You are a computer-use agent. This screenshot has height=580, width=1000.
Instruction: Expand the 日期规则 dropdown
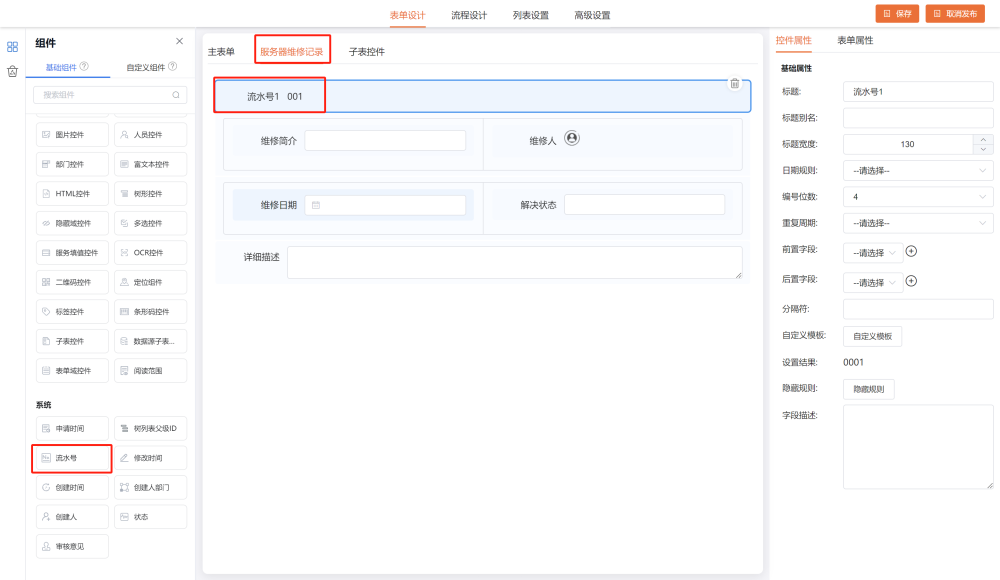(x=917, y=171)
